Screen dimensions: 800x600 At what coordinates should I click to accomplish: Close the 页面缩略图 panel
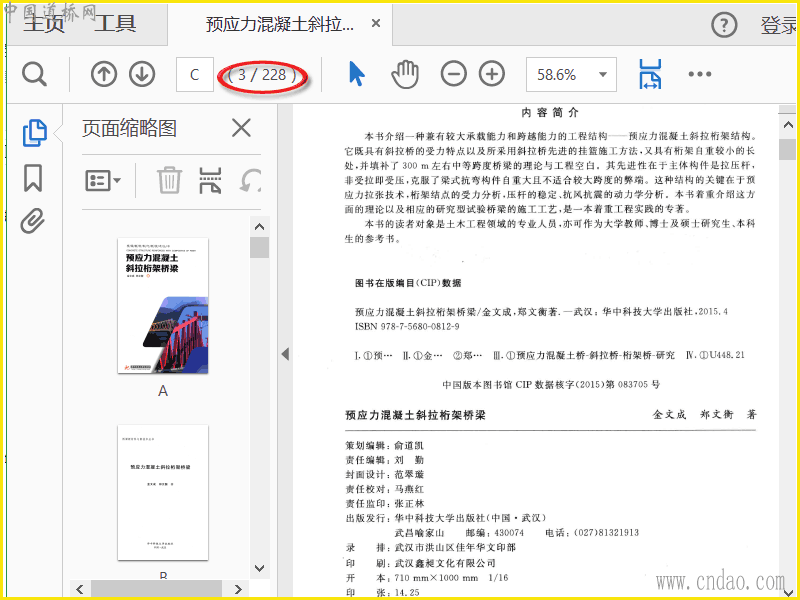coord(241,128)
